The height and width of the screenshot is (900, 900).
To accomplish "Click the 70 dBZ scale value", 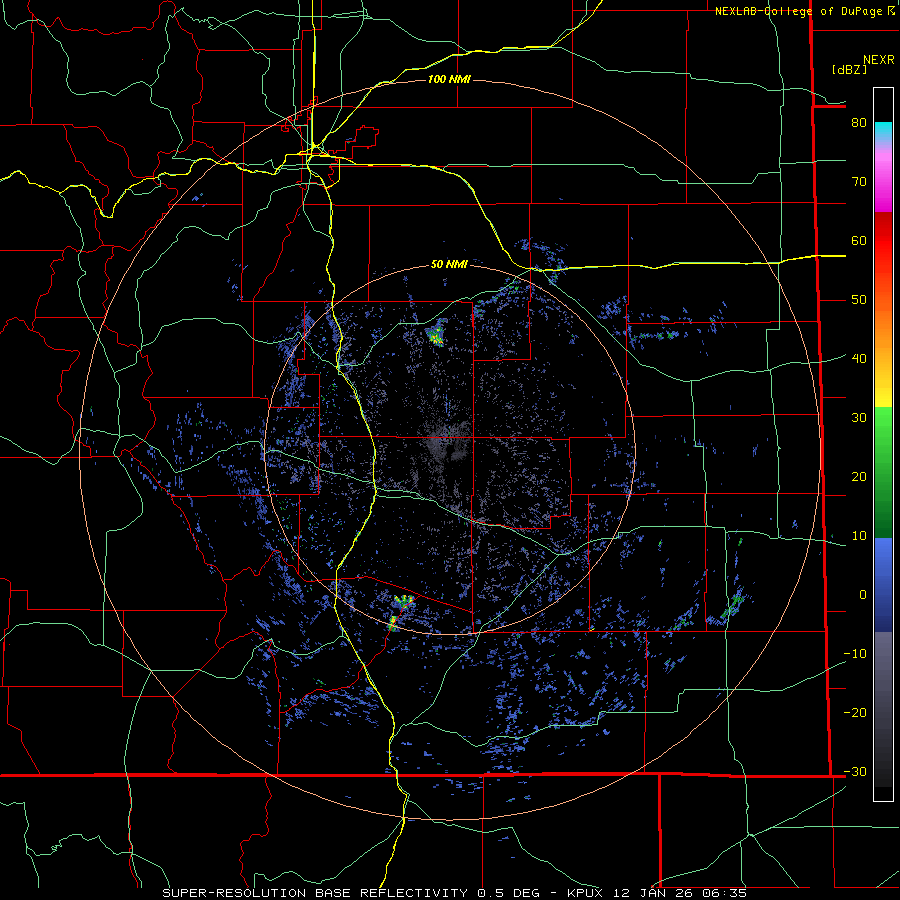I will (x=859, y=181).
